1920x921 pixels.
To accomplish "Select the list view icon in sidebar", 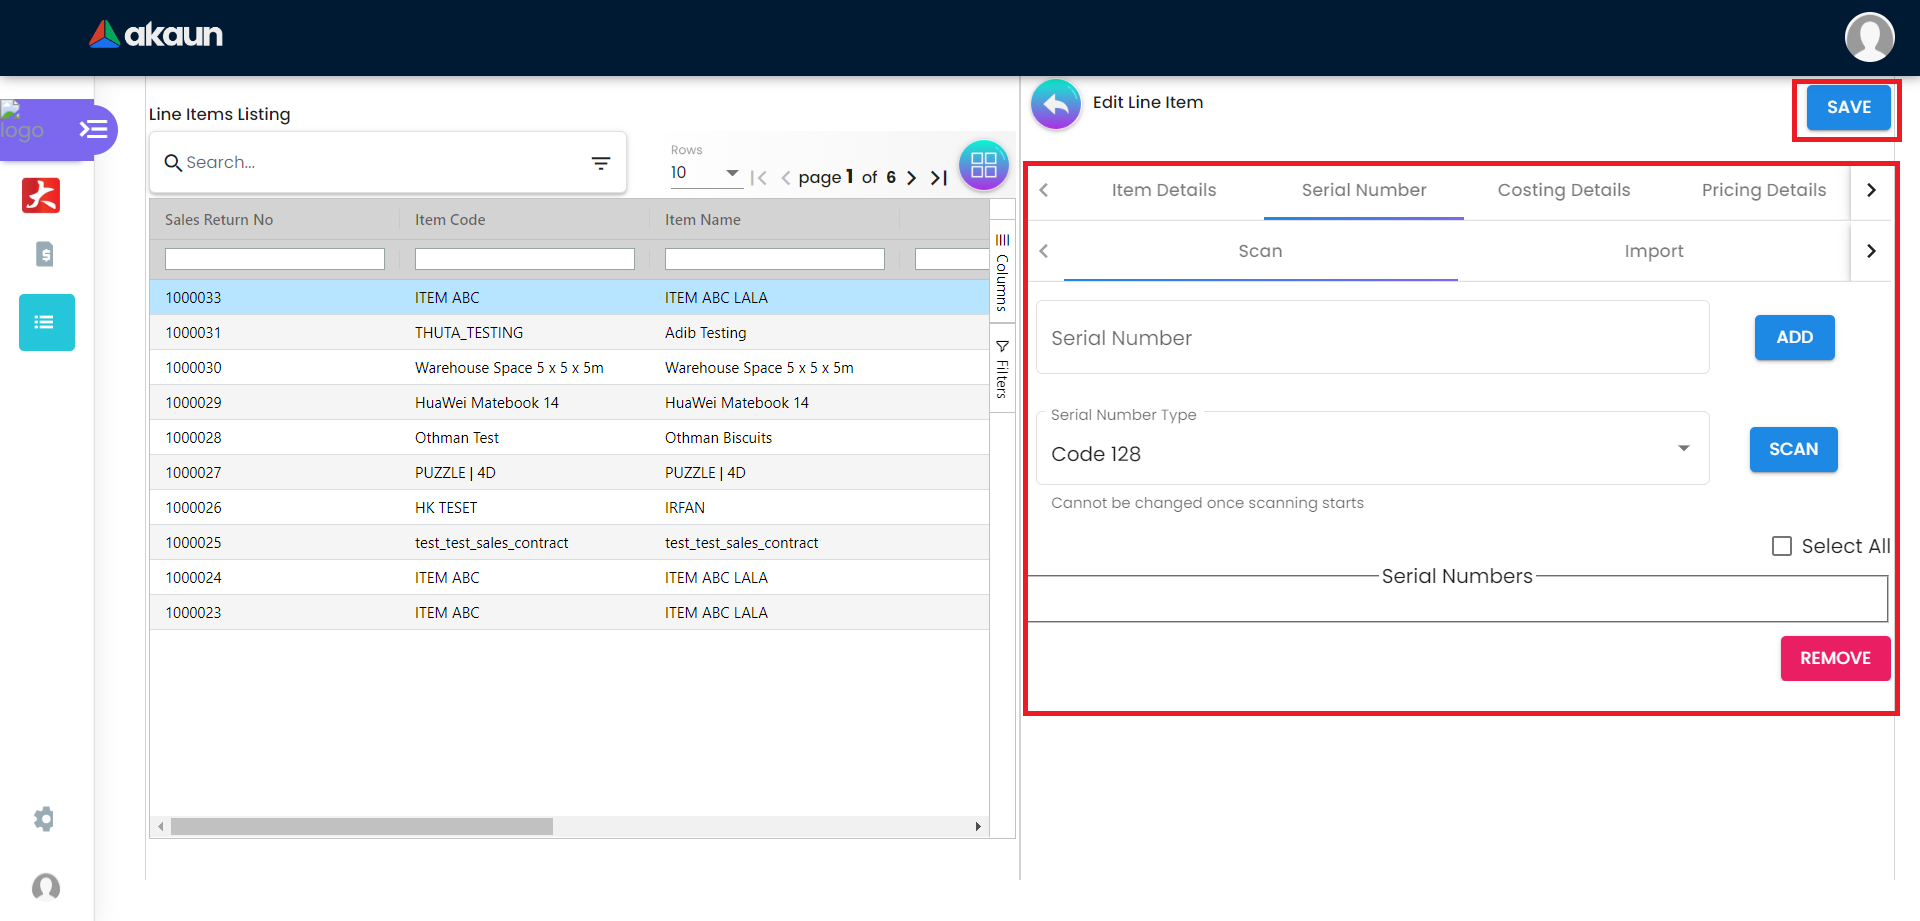I will 46,322.
